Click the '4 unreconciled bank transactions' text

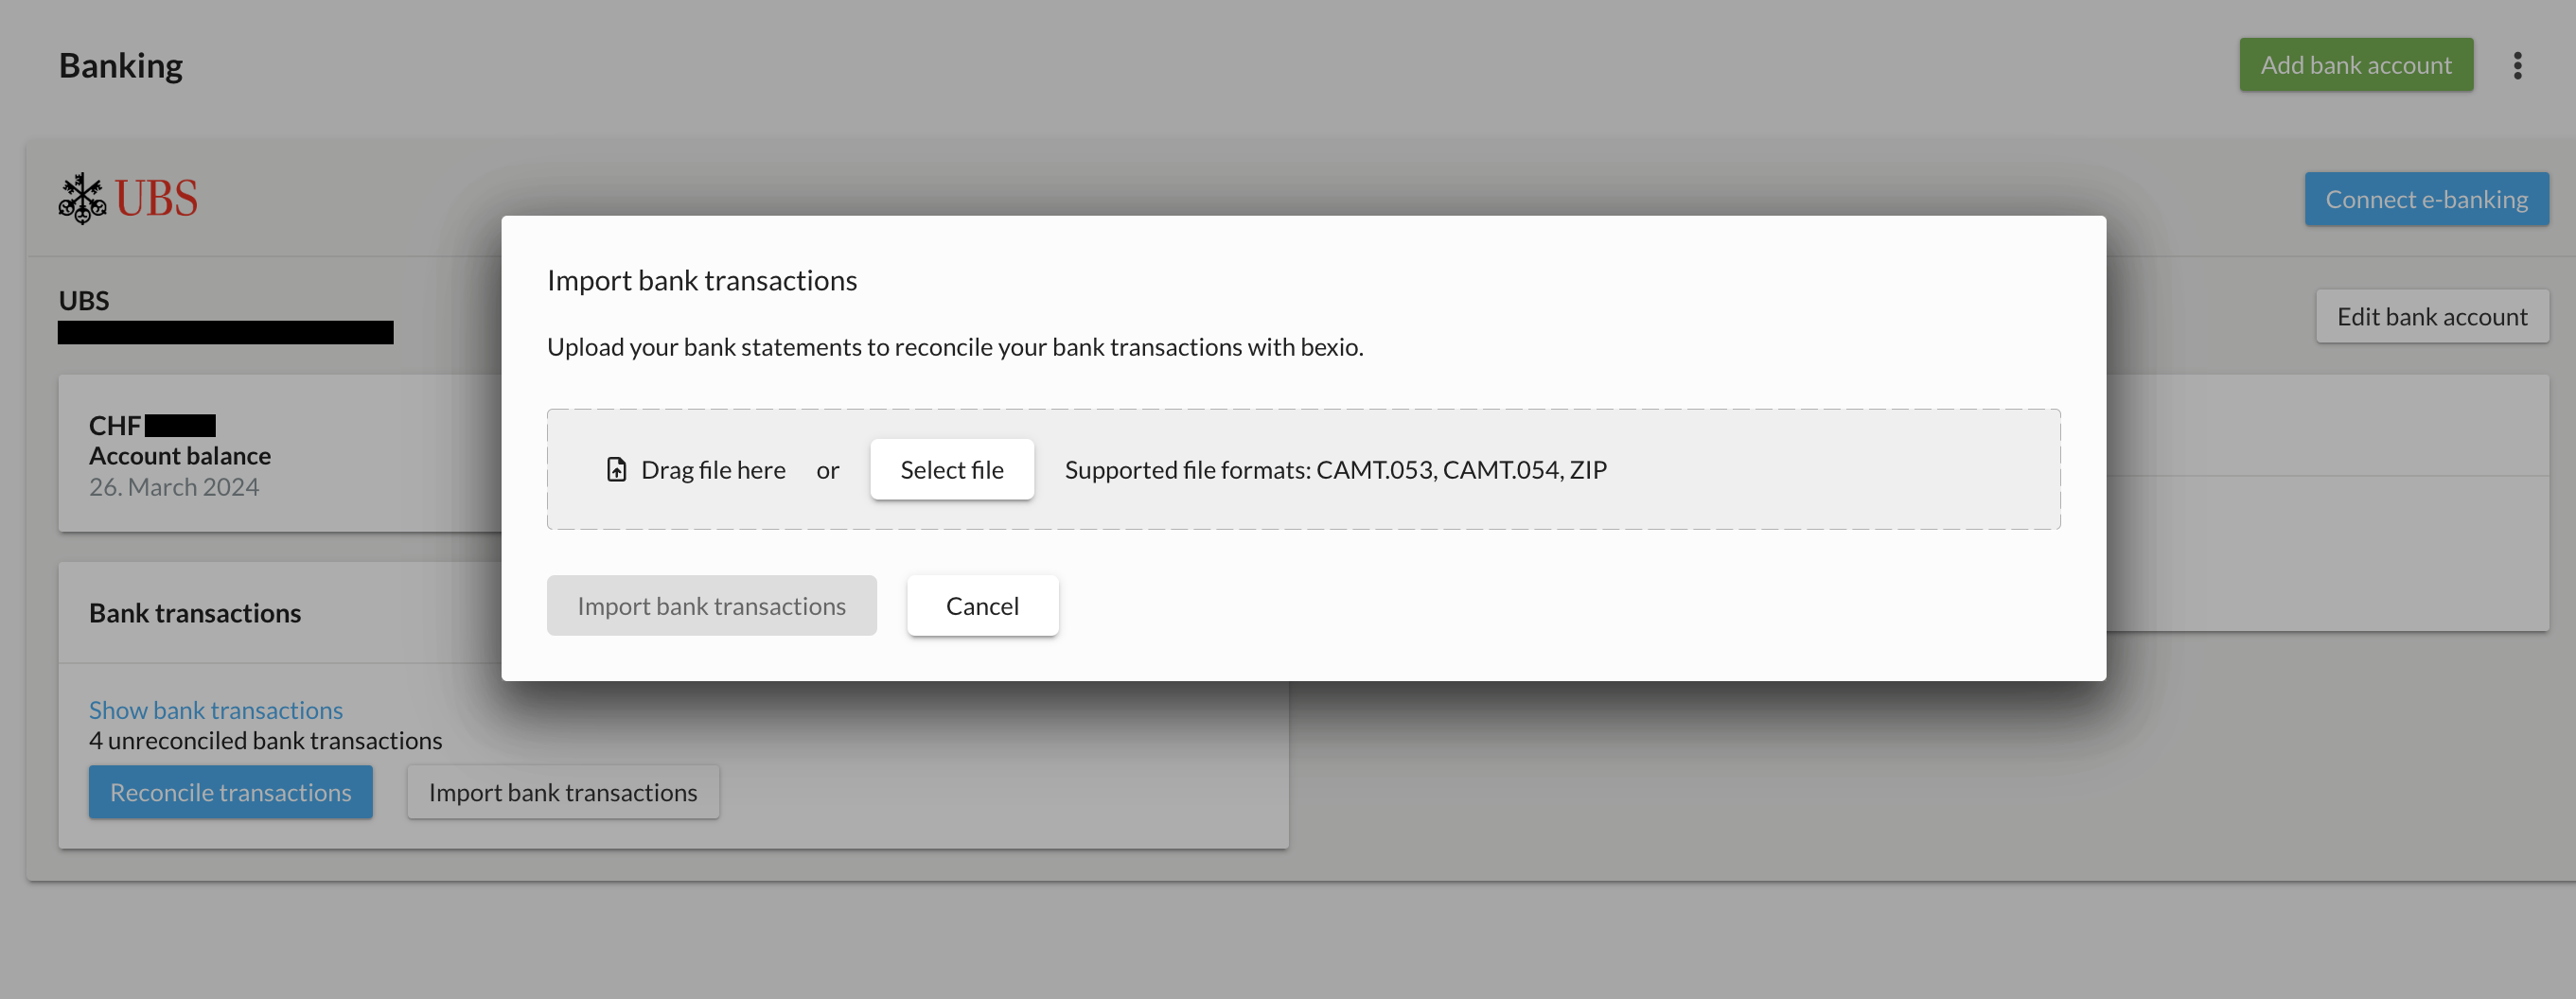(265, 740)
